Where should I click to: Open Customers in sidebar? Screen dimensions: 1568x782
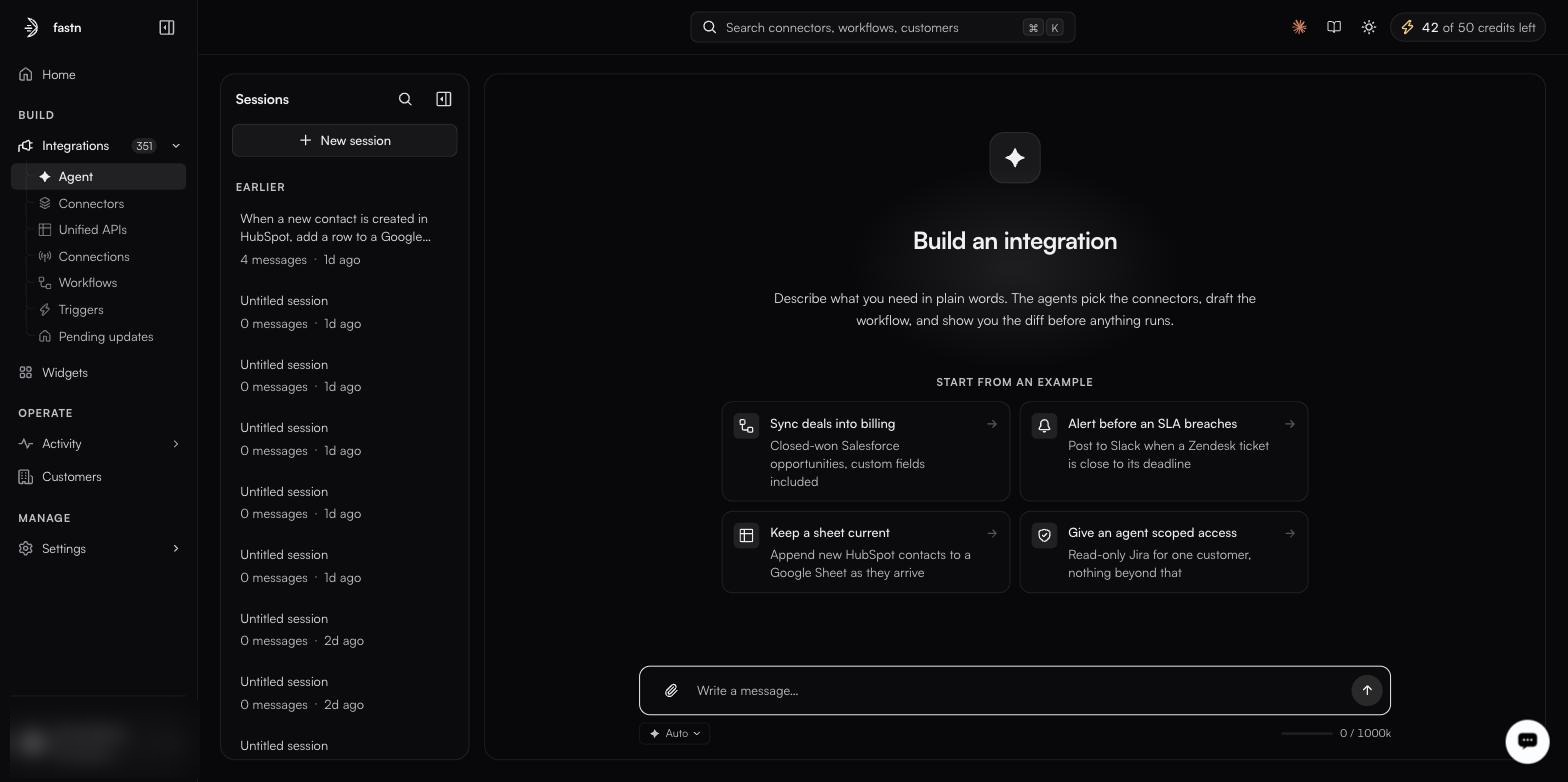[x=98, y=476]
